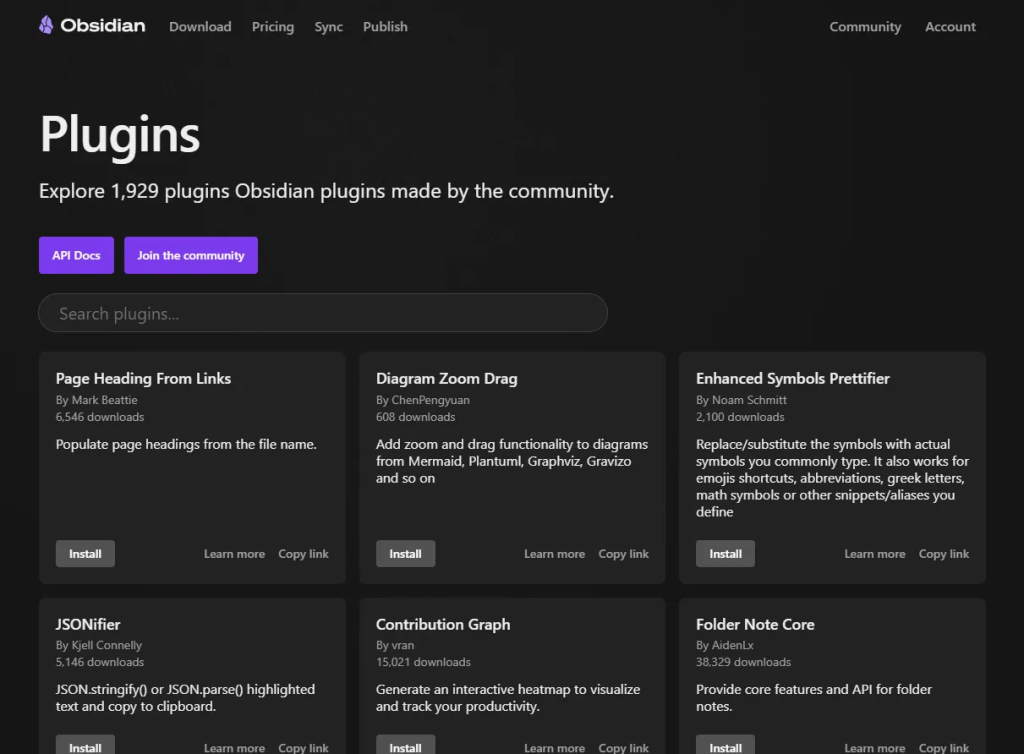The height and width of the screenshot is (754, 1024).
Task: Select the Page Heading From Links title
Action: click(x=143, y=379)
